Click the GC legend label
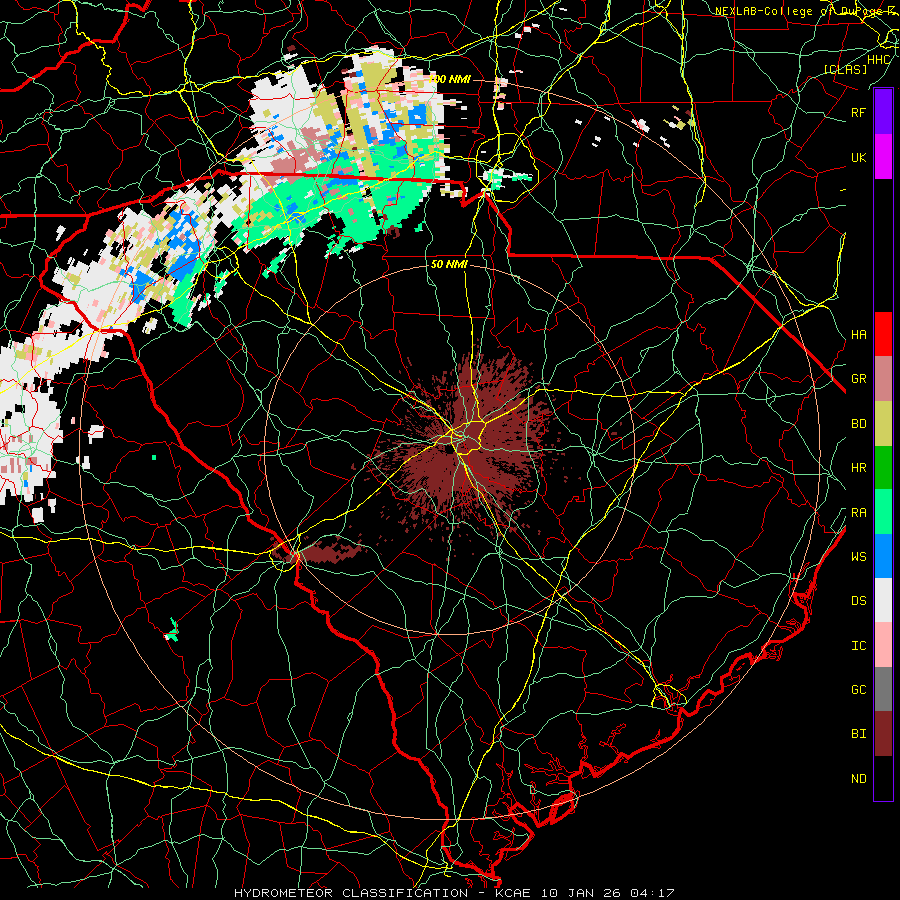Image resolution: width=900 pixels, height=900 pixels. coord(858,690)
